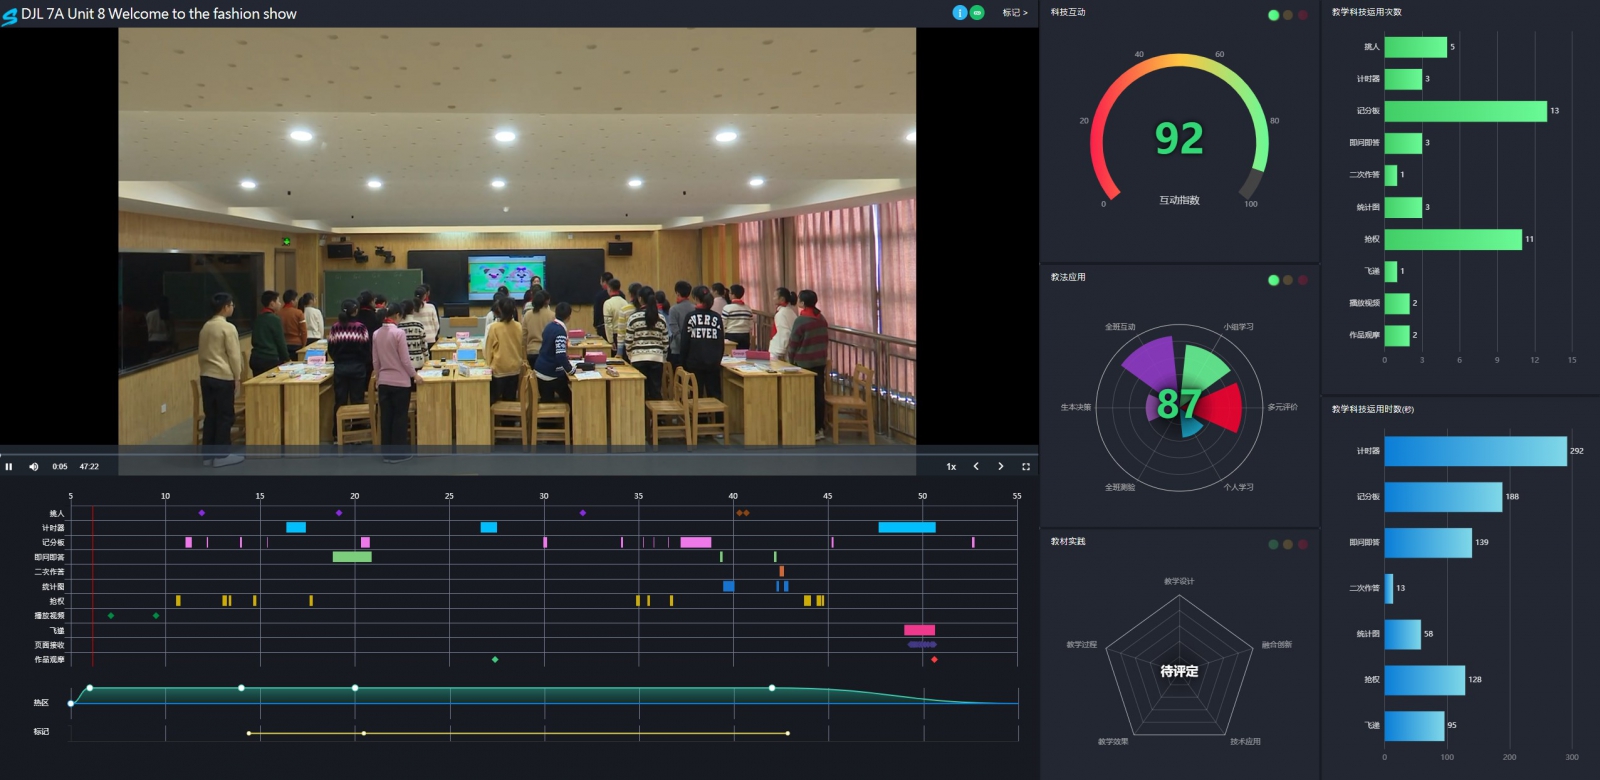1600x780 pixels.
Task: Select red indicator dot in 教材实践 panel
Action: [1303, 545]
